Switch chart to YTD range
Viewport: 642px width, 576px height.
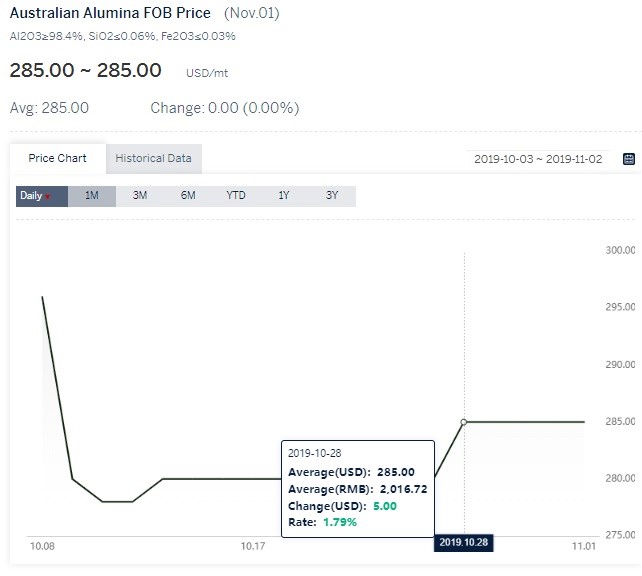tap(236, 196)
